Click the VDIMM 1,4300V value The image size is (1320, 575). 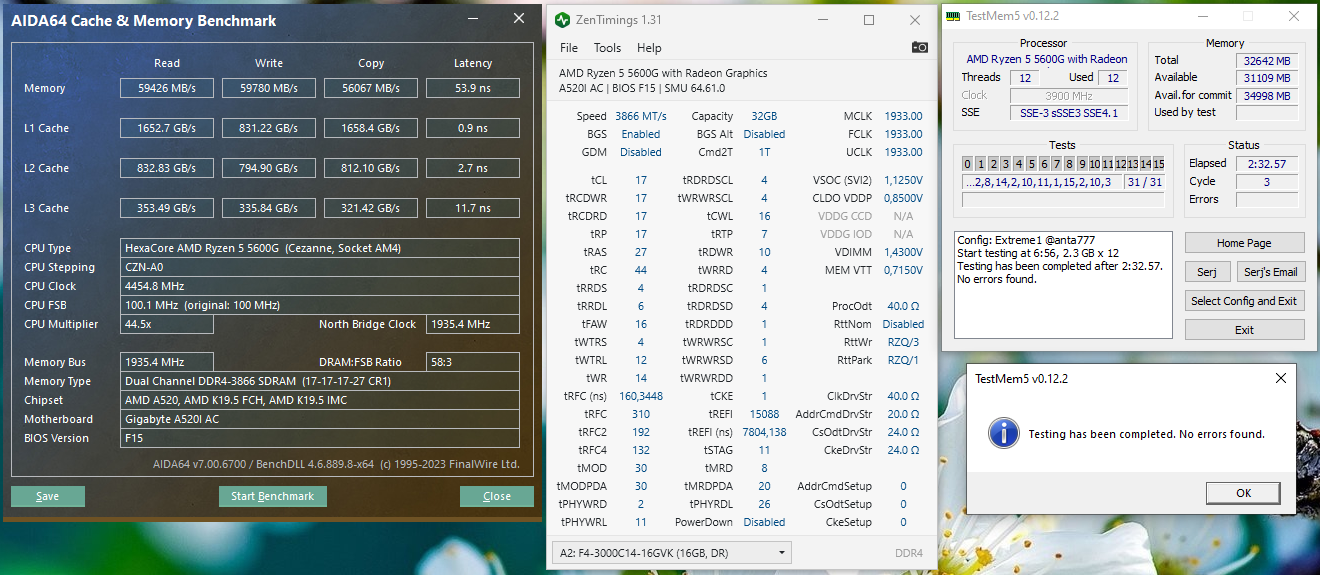[x=903, y=252]
